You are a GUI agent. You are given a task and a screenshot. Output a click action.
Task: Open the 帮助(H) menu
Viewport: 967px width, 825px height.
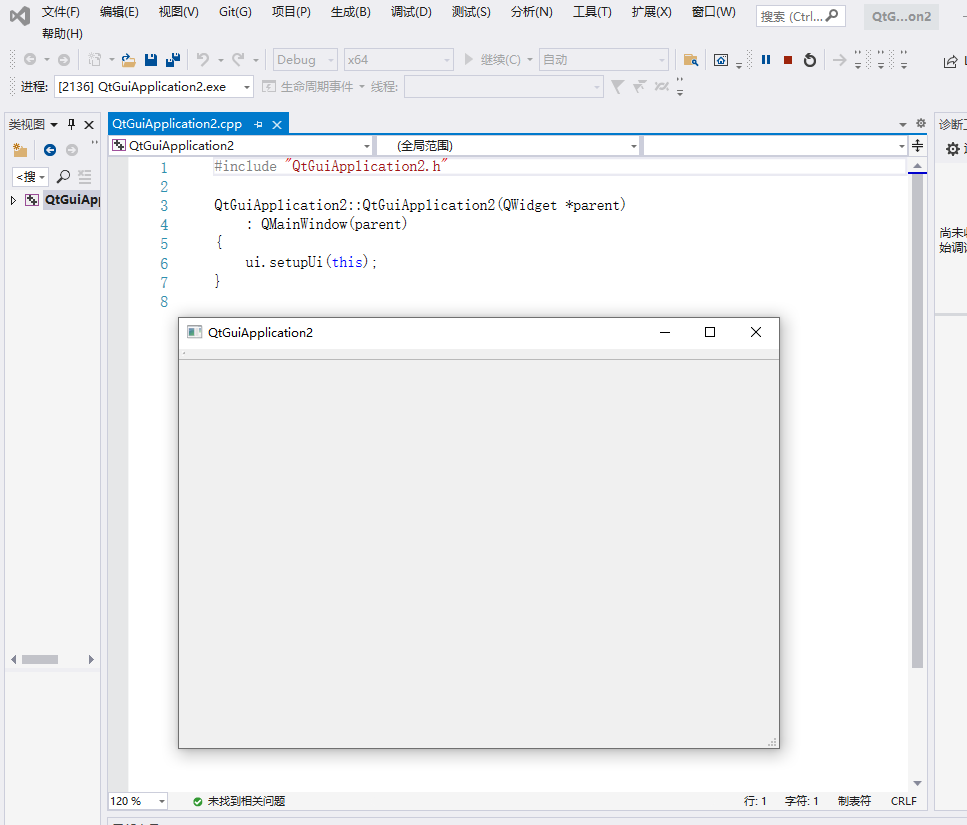[x=62, y=33]
